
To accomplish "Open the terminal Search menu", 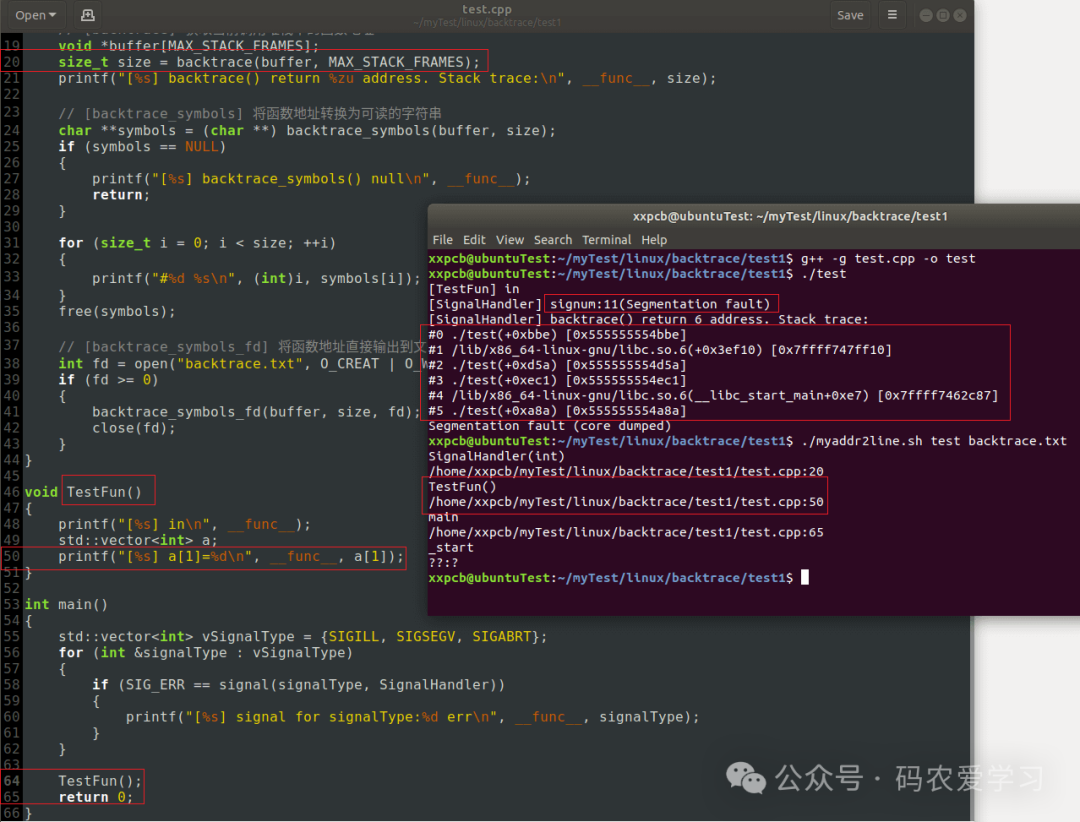I will click(553, 240).
